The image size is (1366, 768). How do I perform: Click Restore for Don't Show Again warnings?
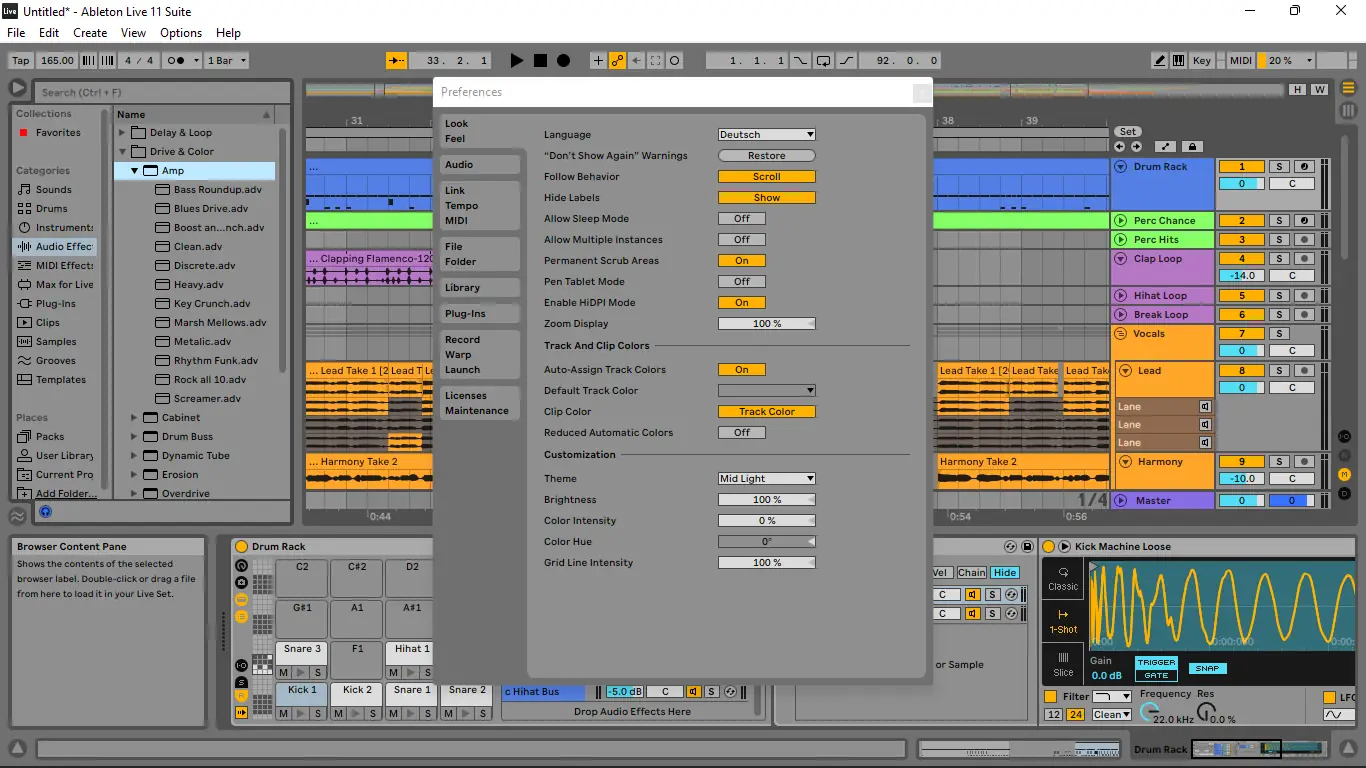click(x=767, y=156)
